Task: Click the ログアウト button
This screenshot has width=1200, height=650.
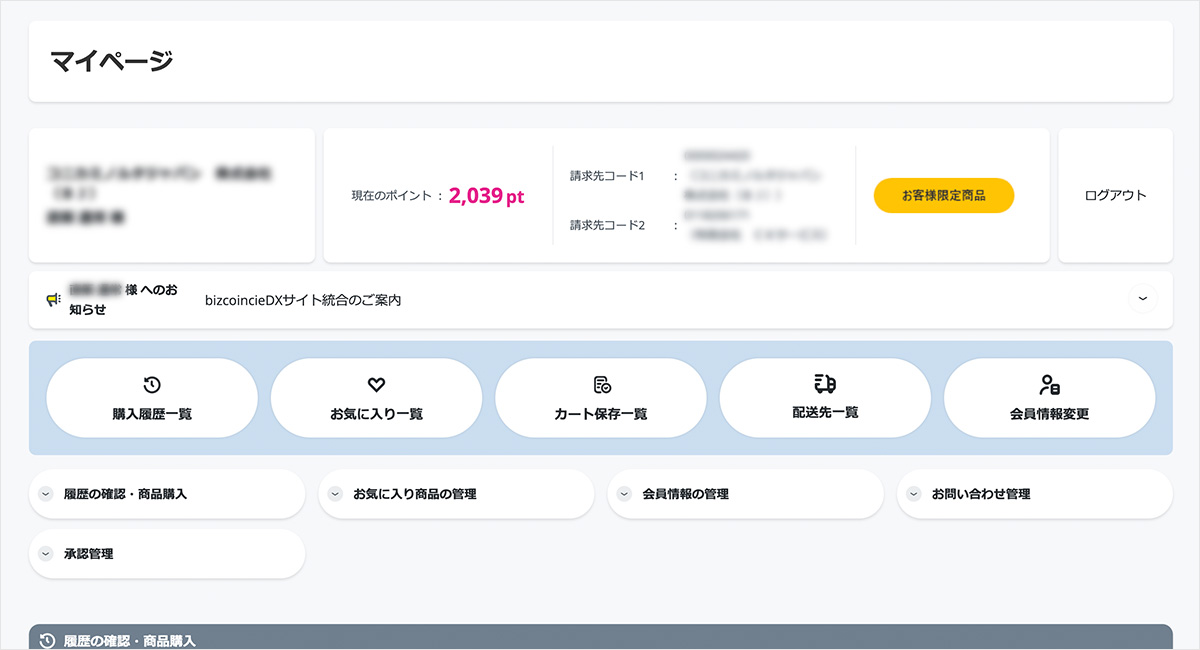Action: pyautogui.click(x=1115, y=196)
